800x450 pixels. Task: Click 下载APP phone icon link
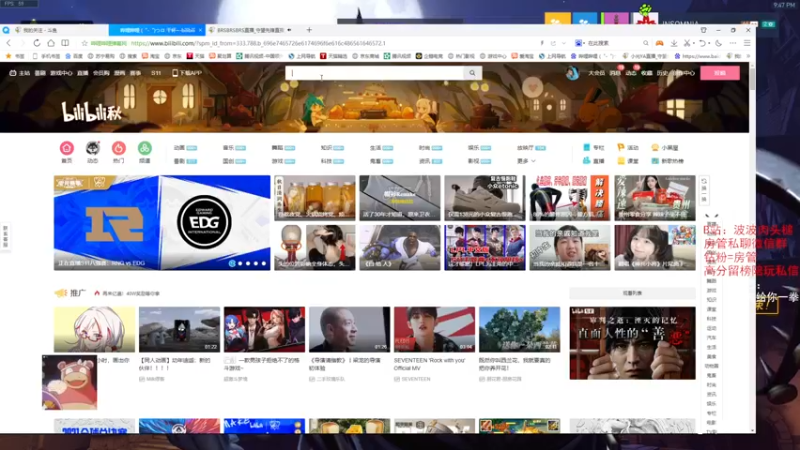tap(187, 73)
